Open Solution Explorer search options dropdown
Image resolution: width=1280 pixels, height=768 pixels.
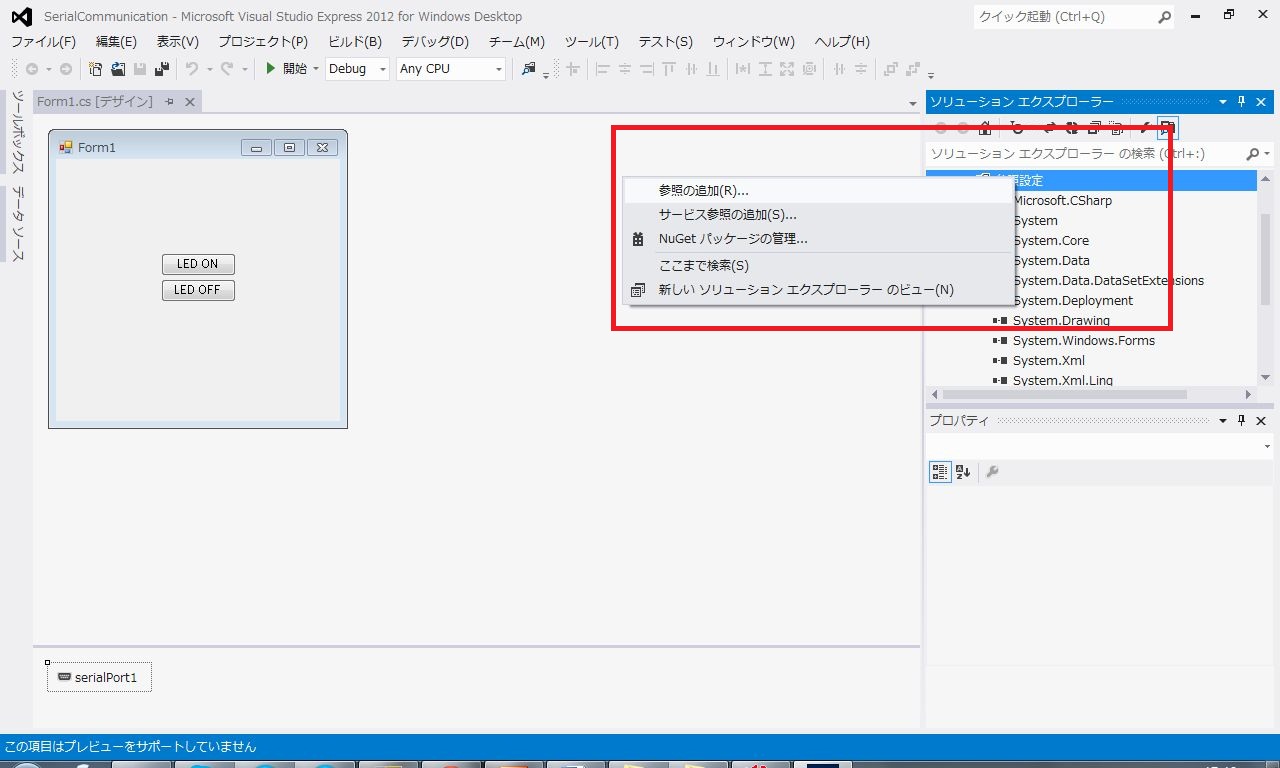pos(1267,154)
